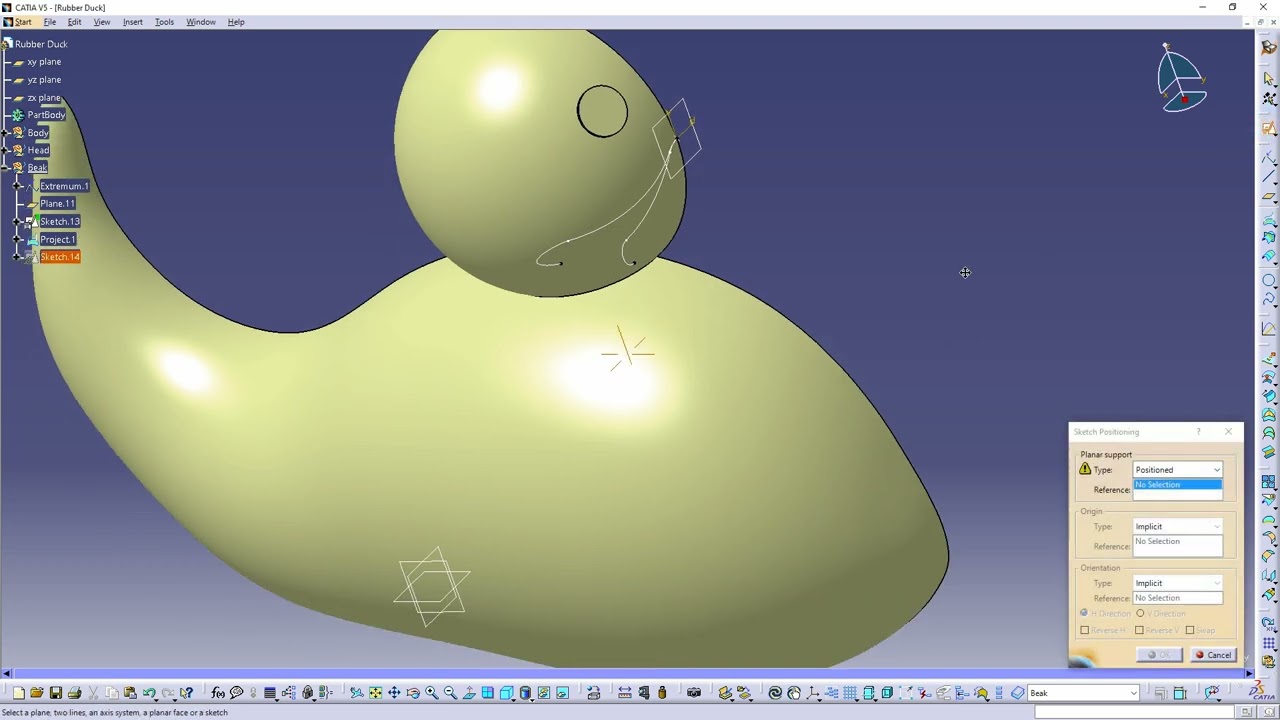Click the Hide/Show icon
This screenshot has width=1280, height=720.
544,693
